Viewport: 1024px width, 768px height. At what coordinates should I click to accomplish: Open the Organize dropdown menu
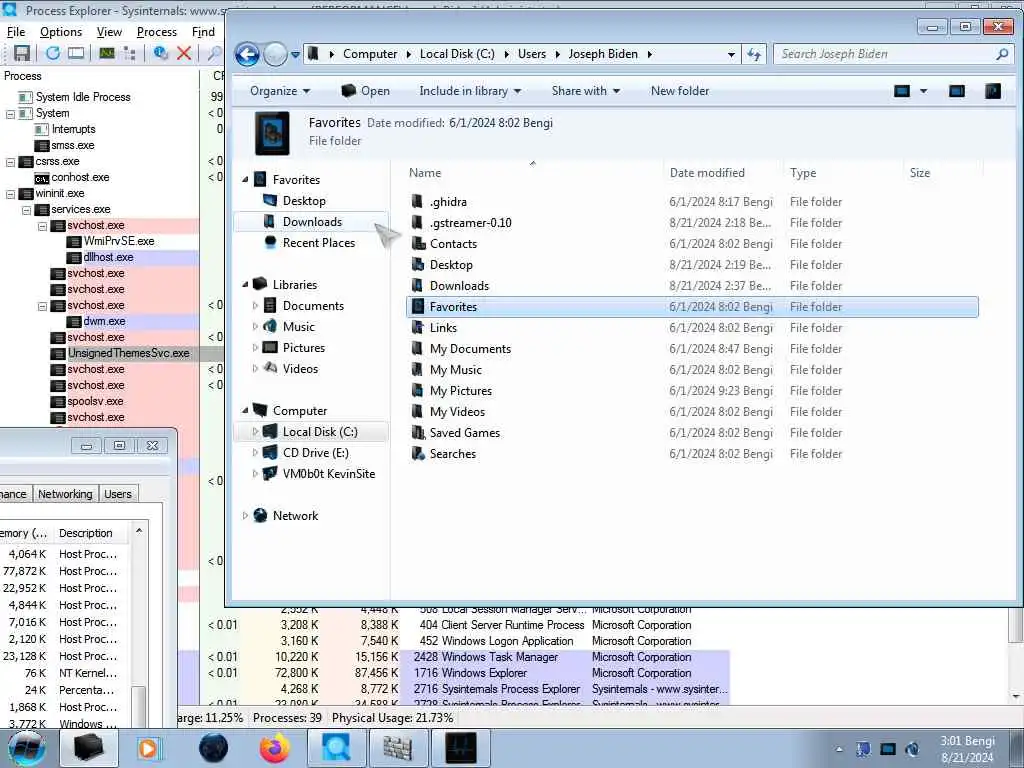point(280,91)
